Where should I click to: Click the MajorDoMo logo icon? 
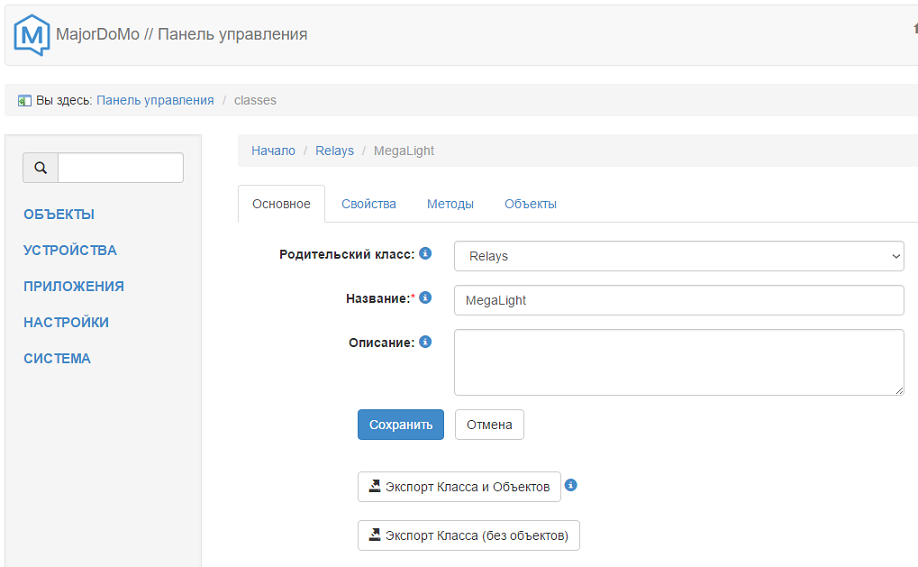tap(32, 35)
